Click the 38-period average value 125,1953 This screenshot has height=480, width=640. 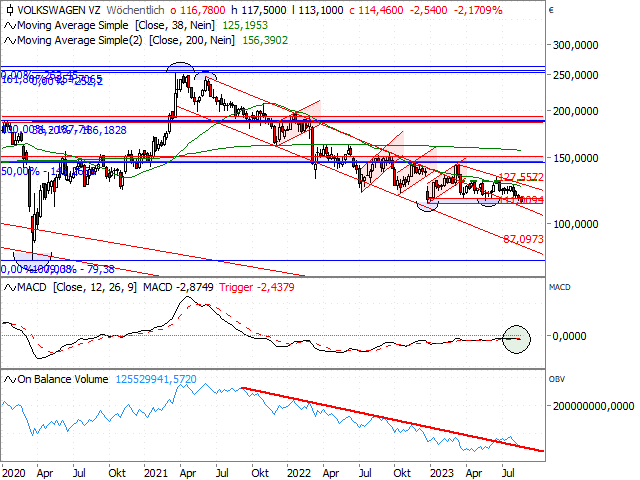[x=245, y=25]
